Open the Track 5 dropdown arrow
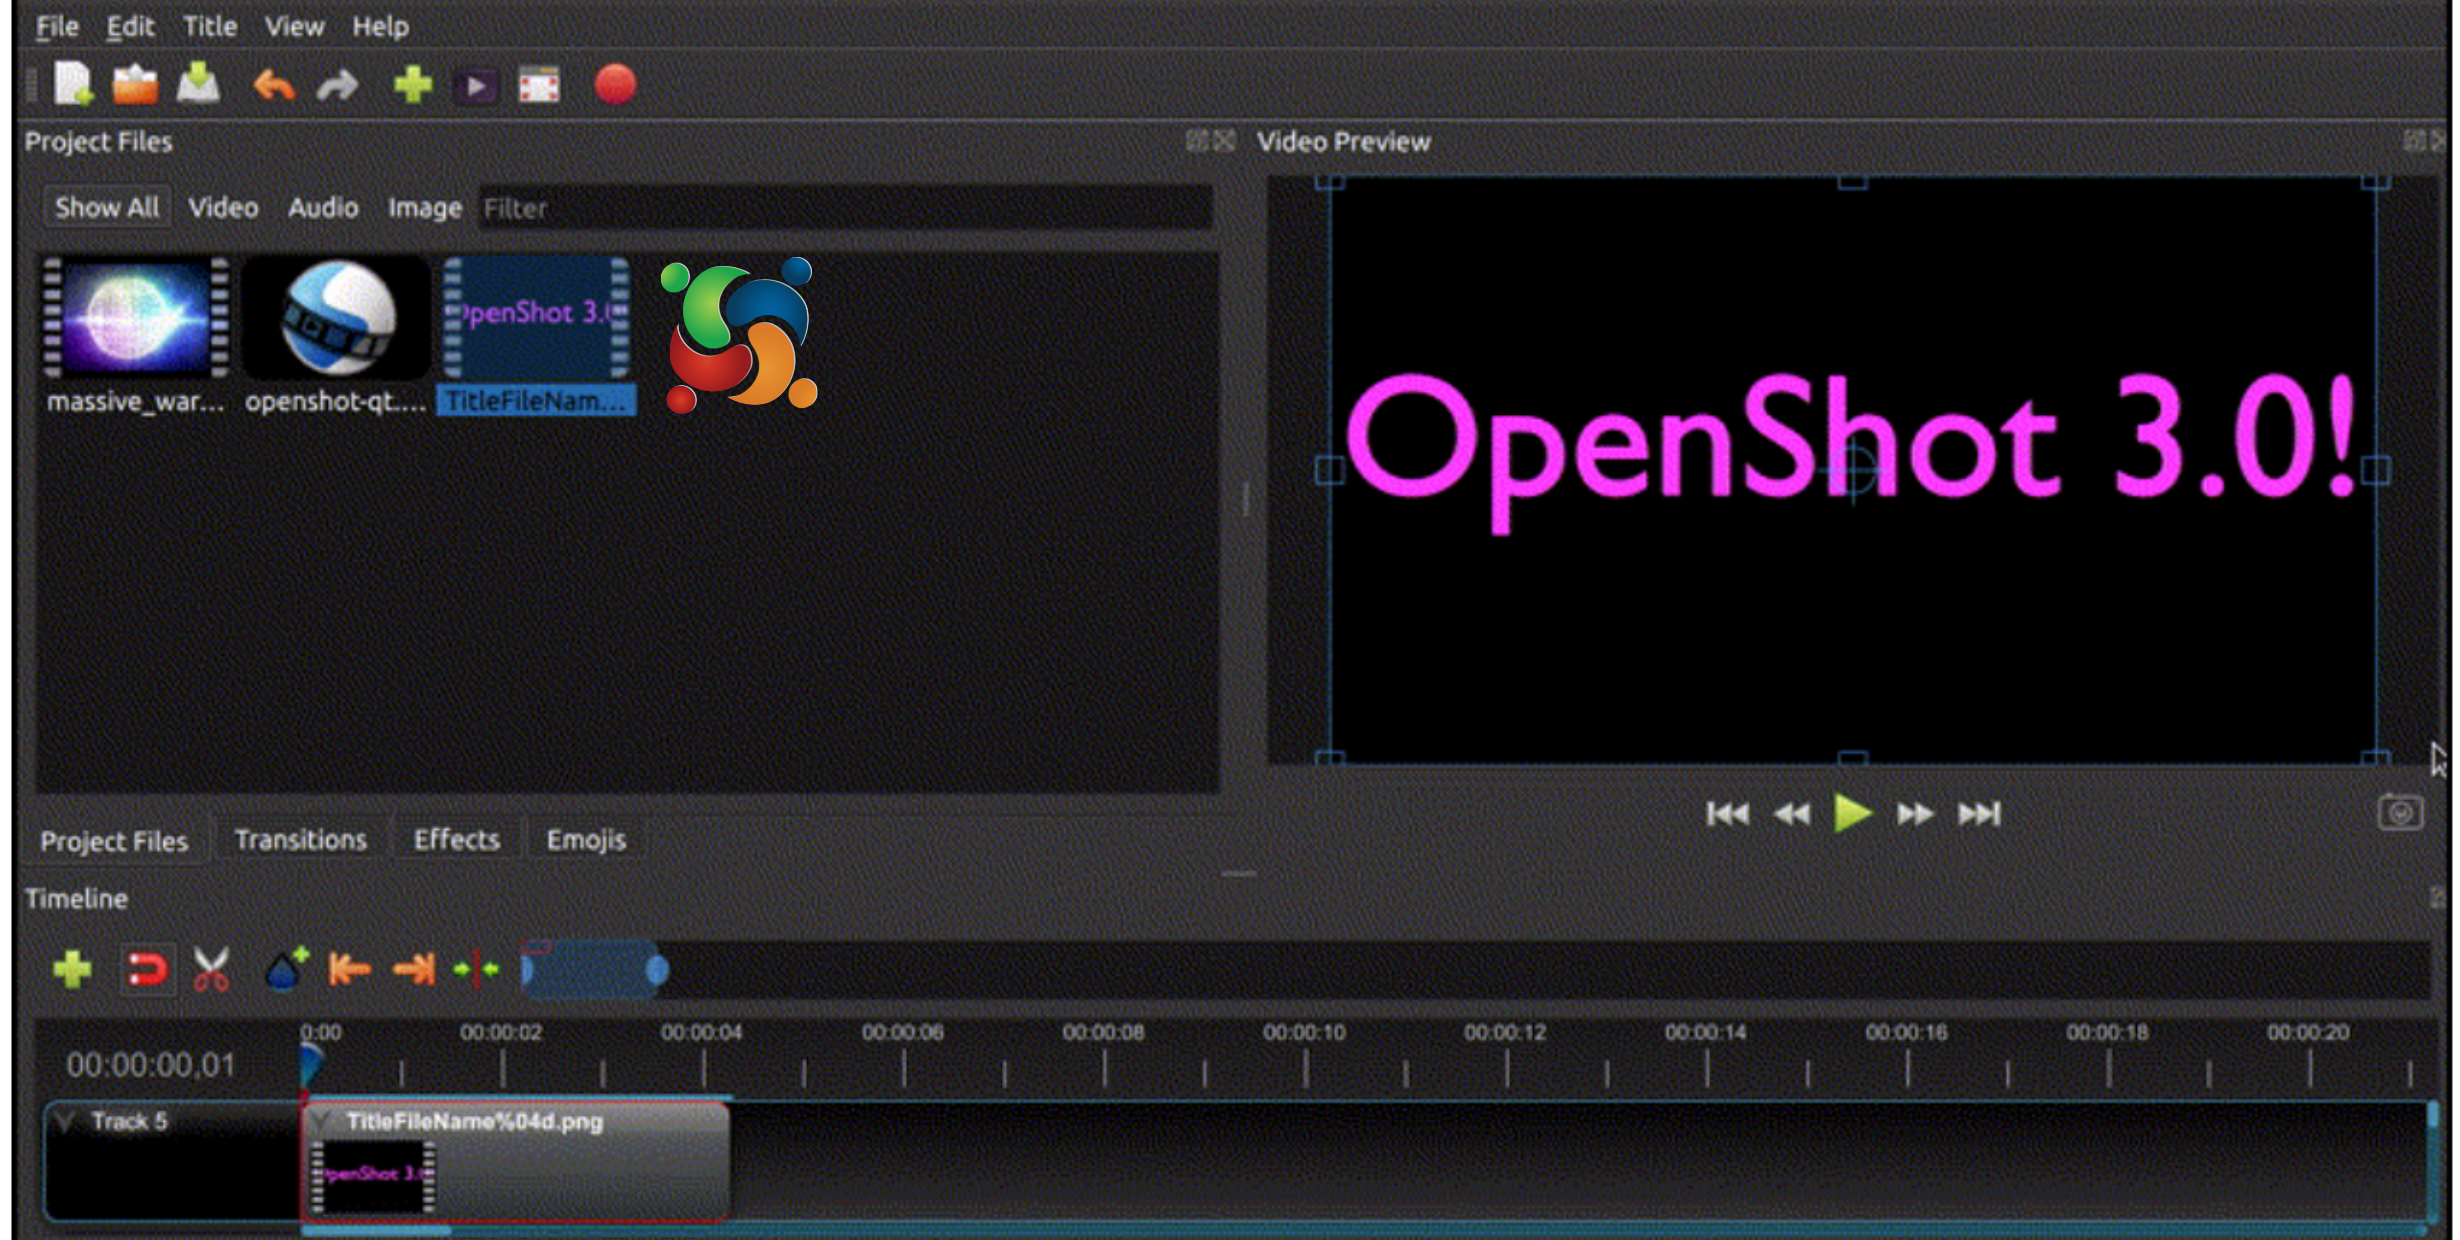Viewport: 2460px width, 1240px height. pos(66,1121)
